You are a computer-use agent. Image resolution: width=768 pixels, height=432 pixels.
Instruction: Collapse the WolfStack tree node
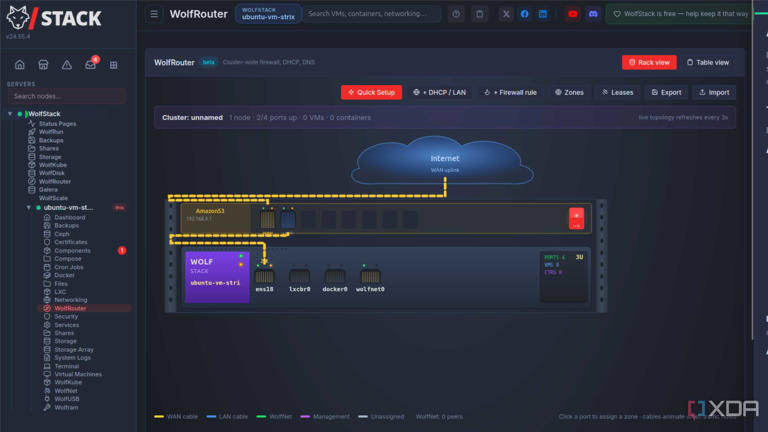tap(10, 114)
